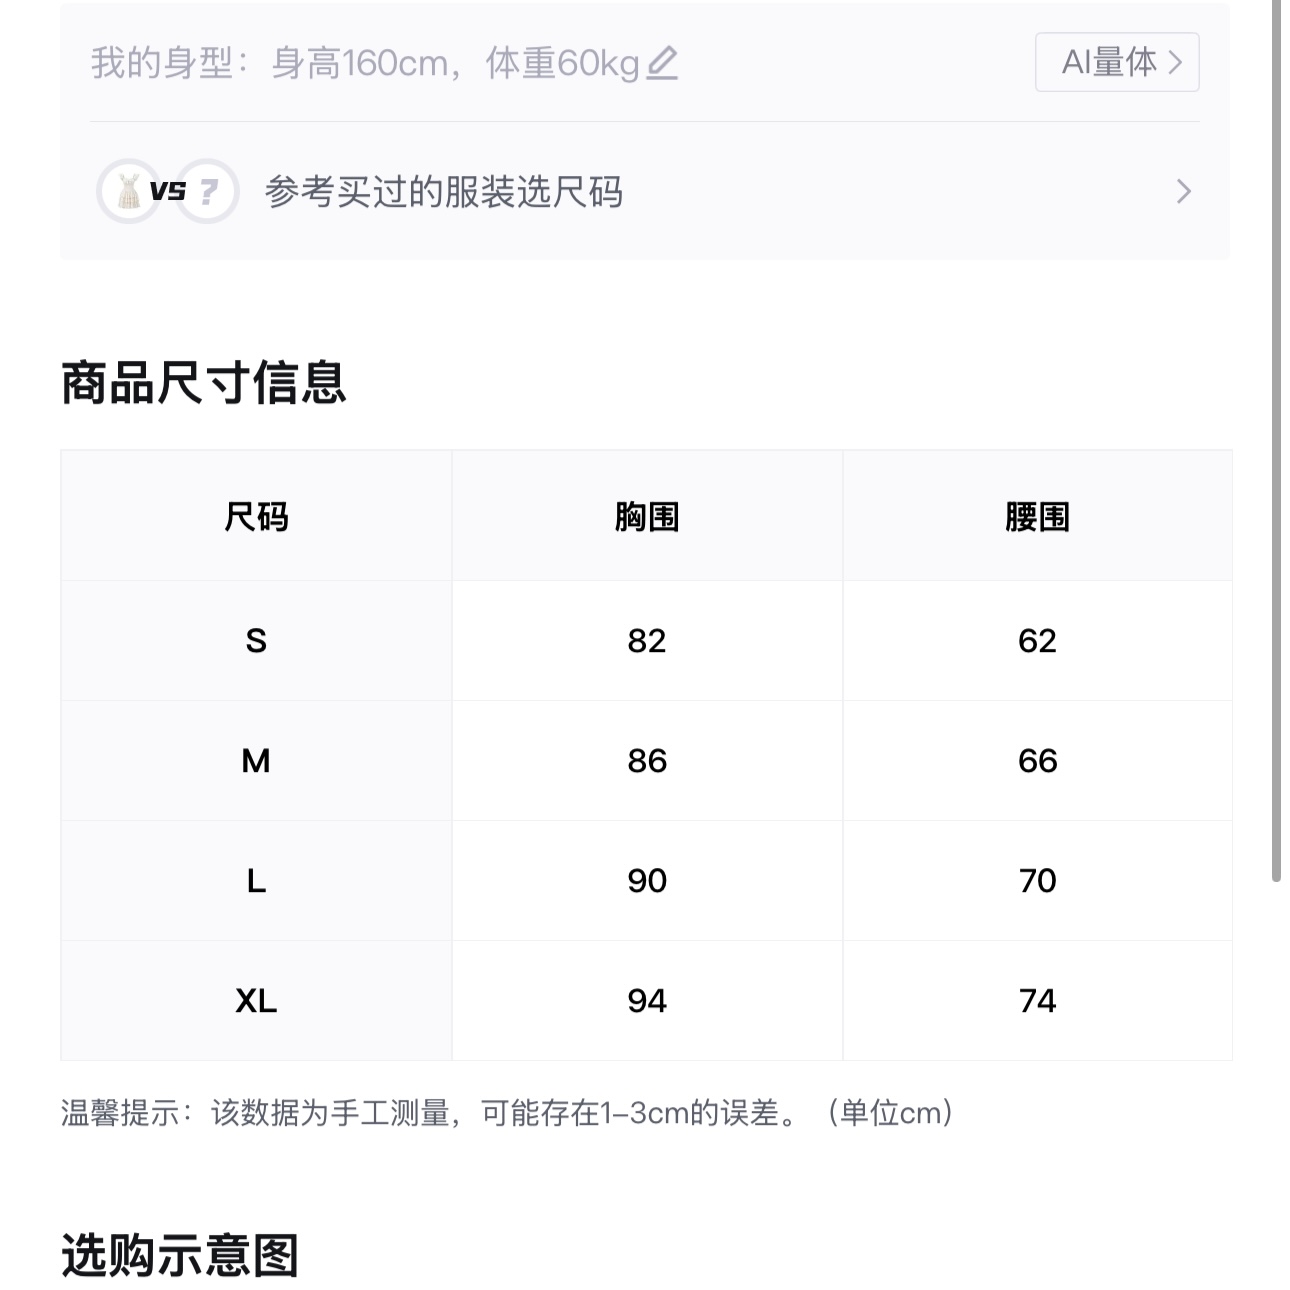Viewport: 1290px width, 1290px height.
Task: Select the 腰围 column header
Action: pyautogui.click(x=1038, y=517)
